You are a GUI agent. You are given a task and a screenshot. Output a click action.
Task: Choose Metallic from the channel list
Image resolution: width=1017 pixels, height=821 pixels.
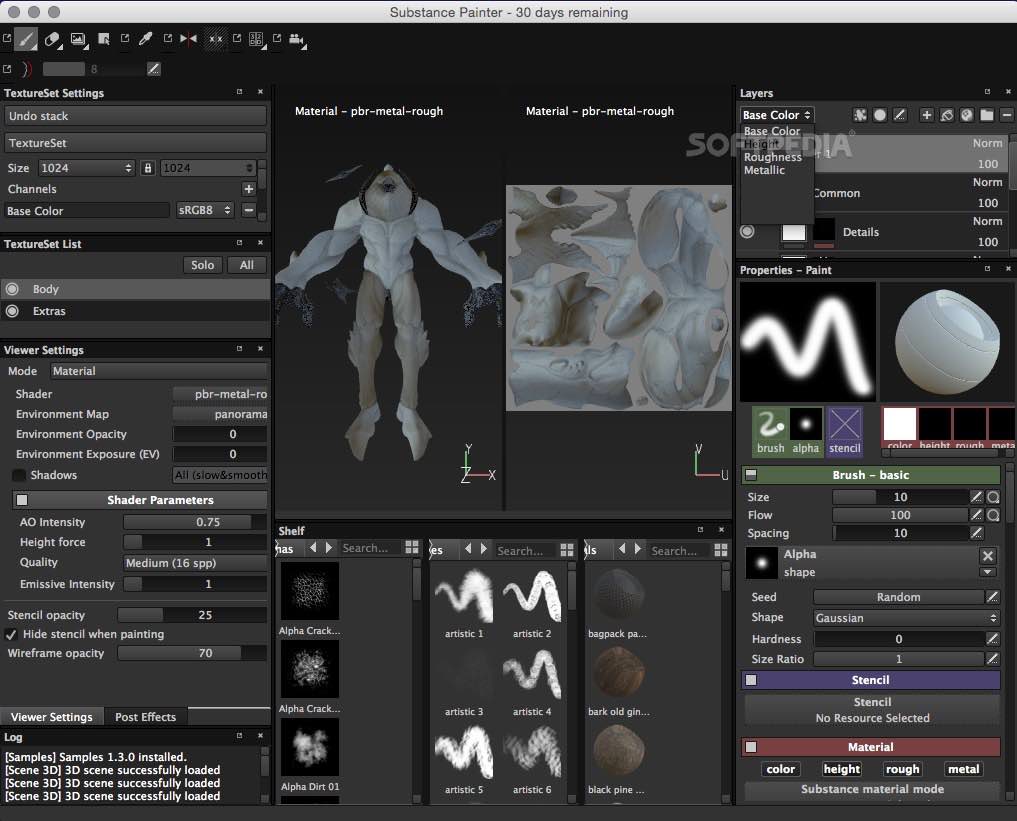coord(764,170)
